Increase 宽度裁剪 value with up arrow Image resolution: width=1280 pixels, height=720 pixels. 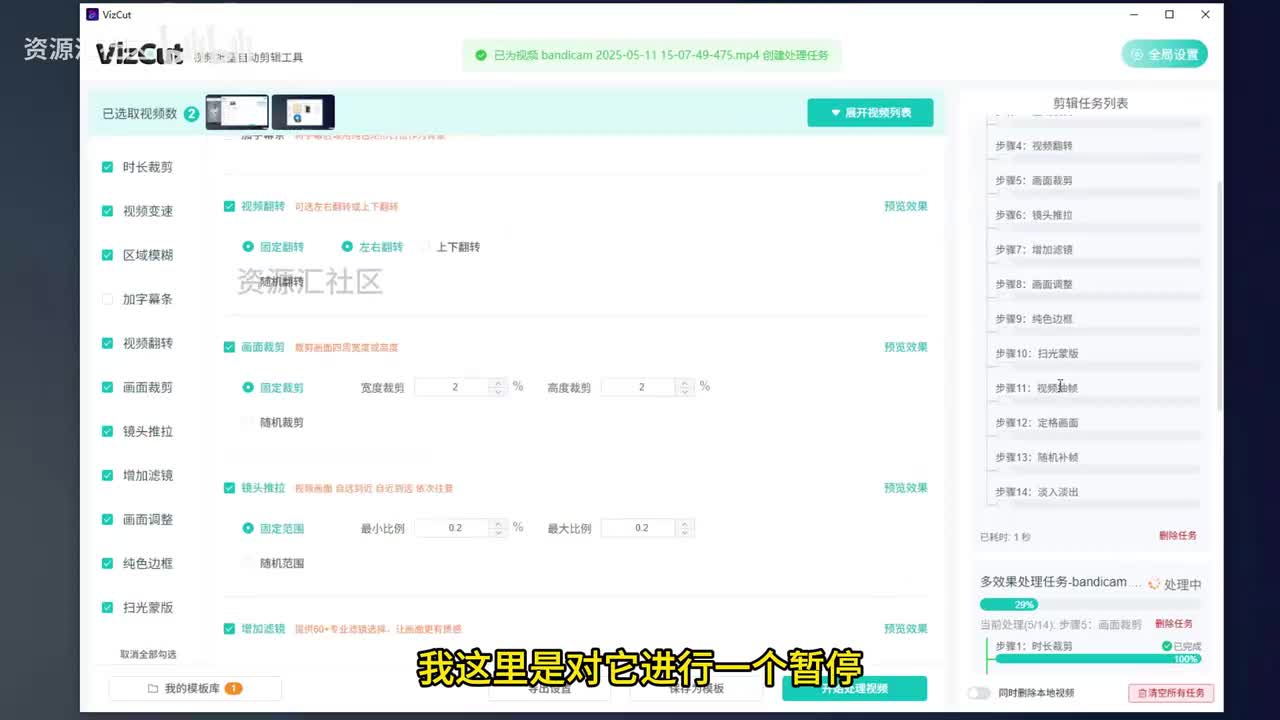click(498, 382)
